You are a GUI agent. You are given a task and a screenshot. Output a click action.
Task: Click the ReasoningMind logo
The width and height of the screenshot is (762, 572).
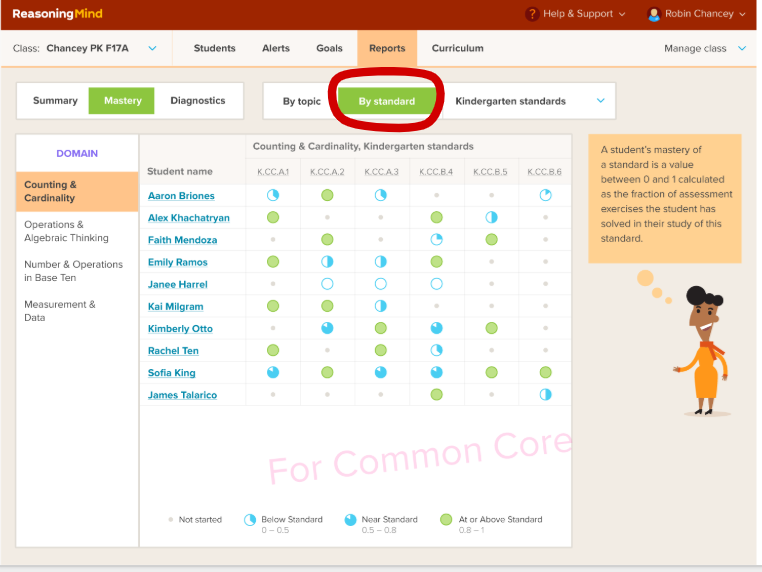[x=57, y=14]
